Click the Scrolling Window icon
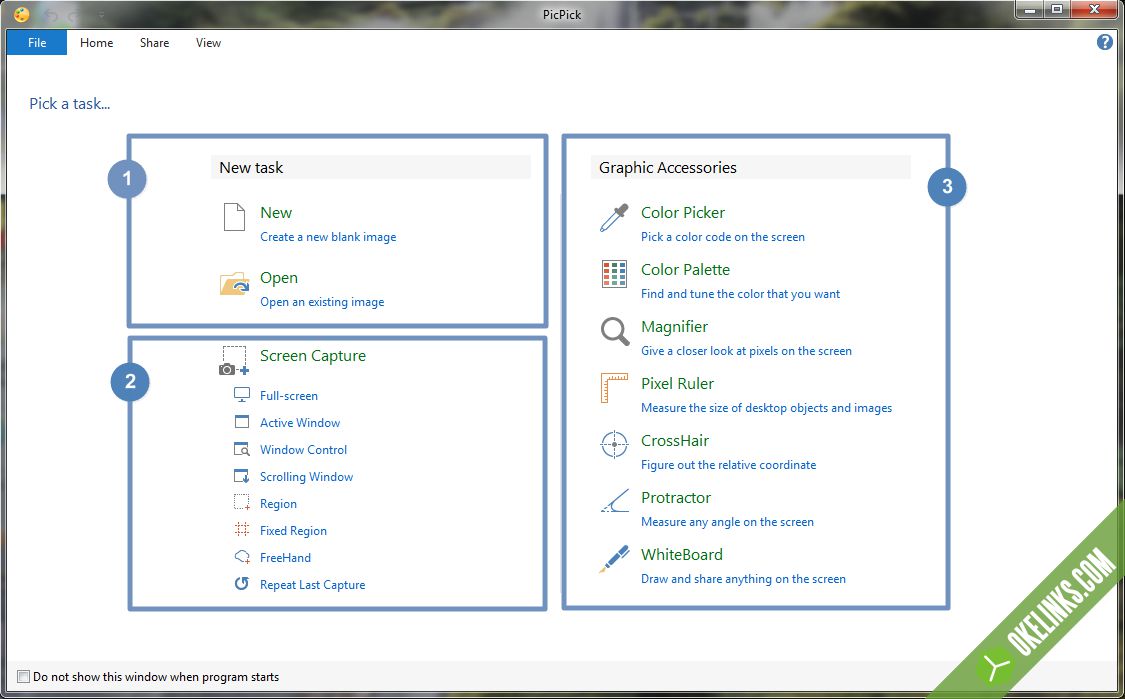Image resolution: width=1125 pixels, height=699 pixels. 242,476
